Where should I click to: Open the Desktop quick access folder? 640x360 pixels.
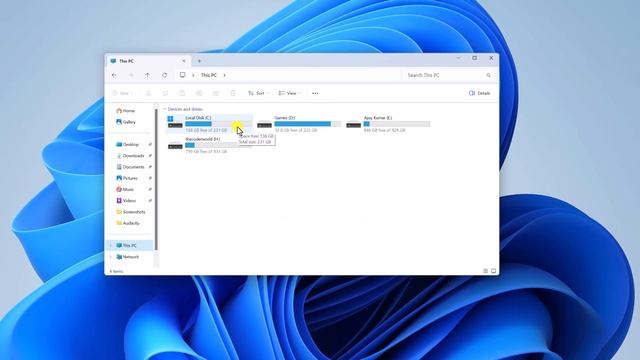[x=127, y=144]
